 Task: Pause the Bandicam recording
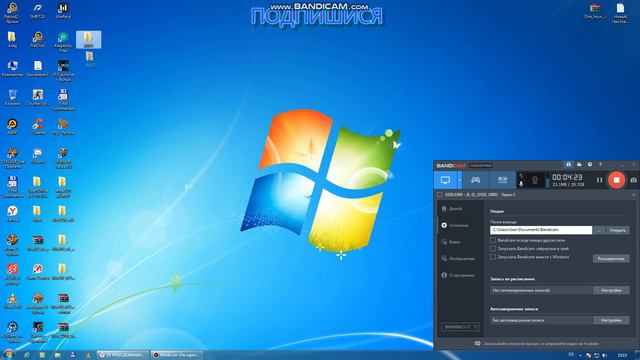(x=599, y=180)
